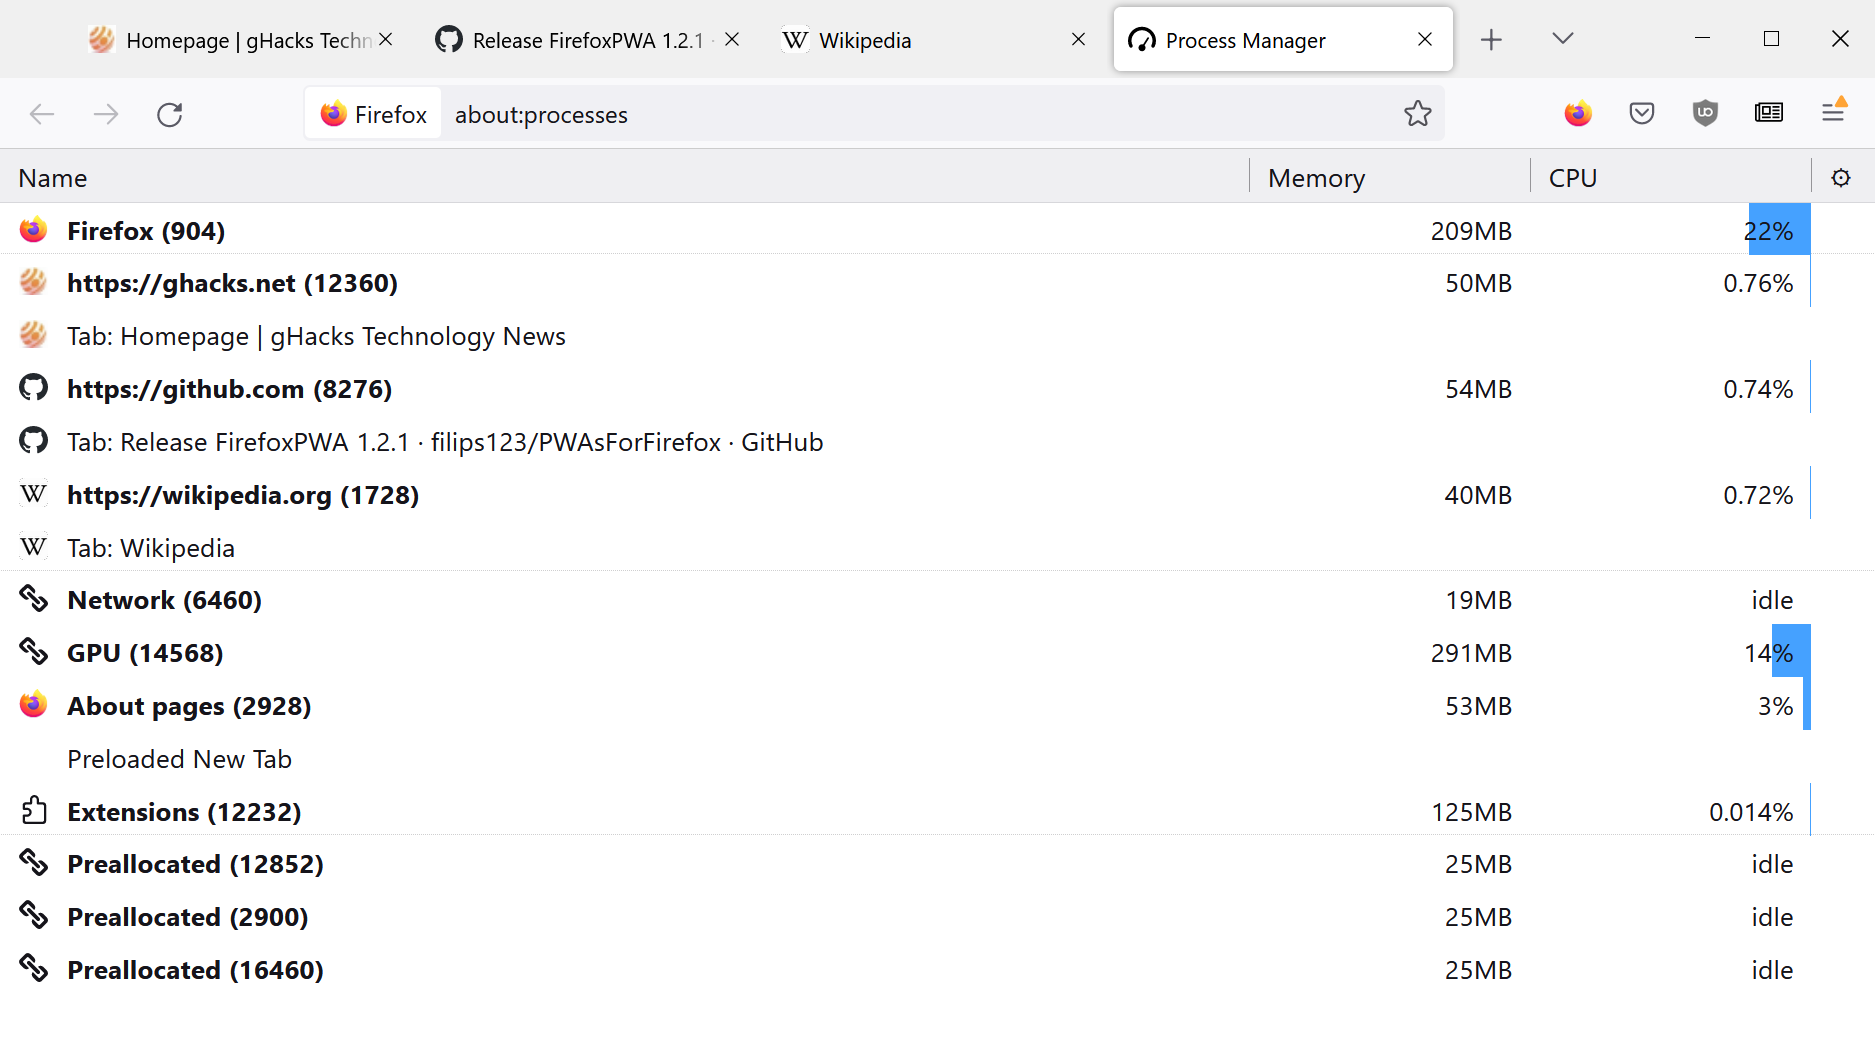Sort by the Memory column header
Viewport: 1875px width, 1054px height.
click(1390, 178)
